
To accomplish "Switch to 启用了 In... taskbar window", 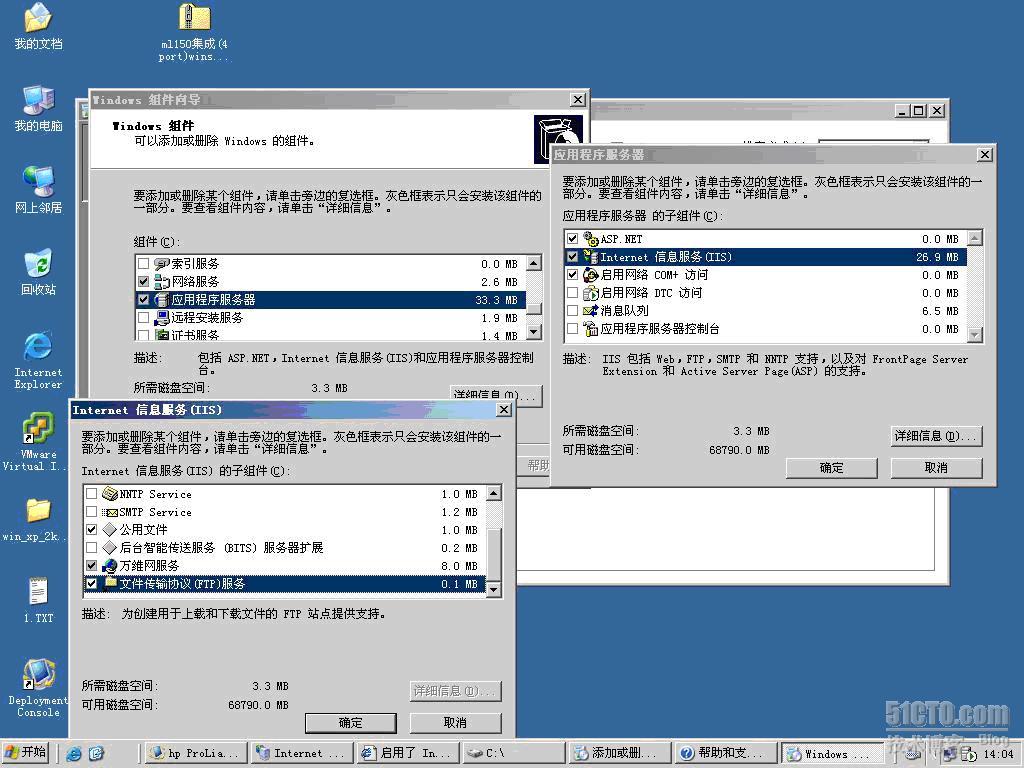I will tap(408, 753).
